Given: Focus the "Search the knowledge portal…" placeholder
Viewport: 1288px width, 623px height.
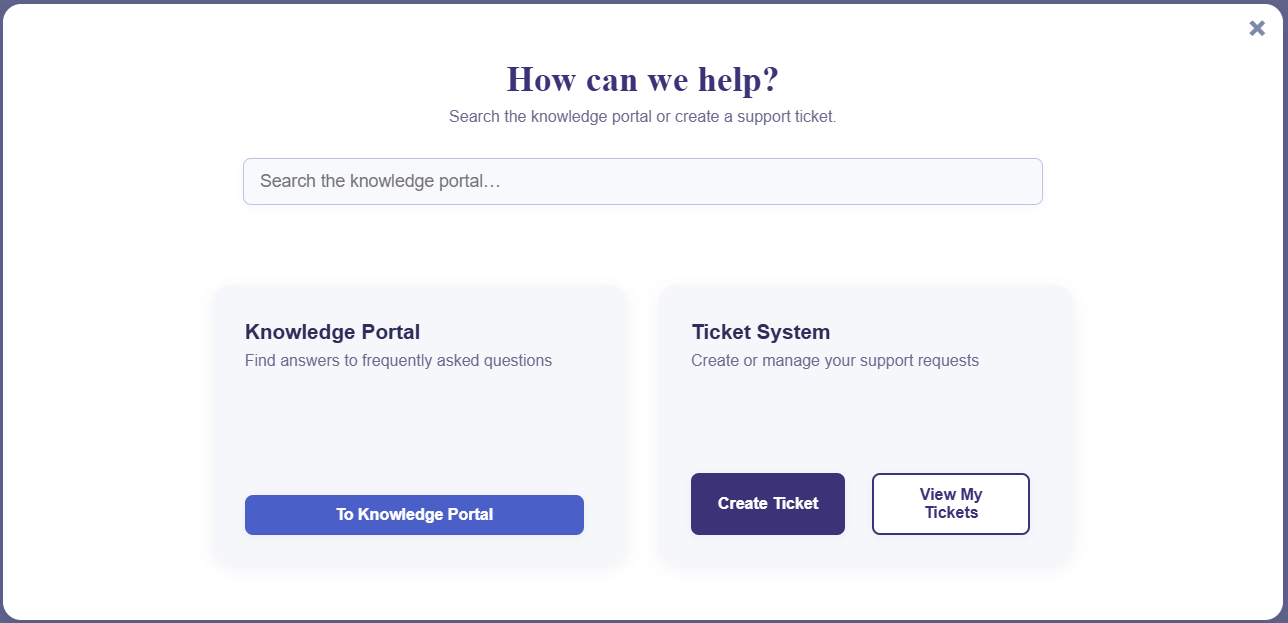Looking at the screenshot, I should (380, 181).
